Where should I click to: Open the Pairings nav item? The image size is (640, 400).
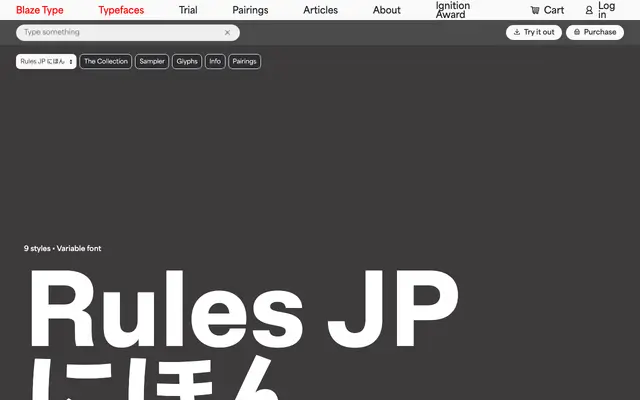click(x=250, y=10)
